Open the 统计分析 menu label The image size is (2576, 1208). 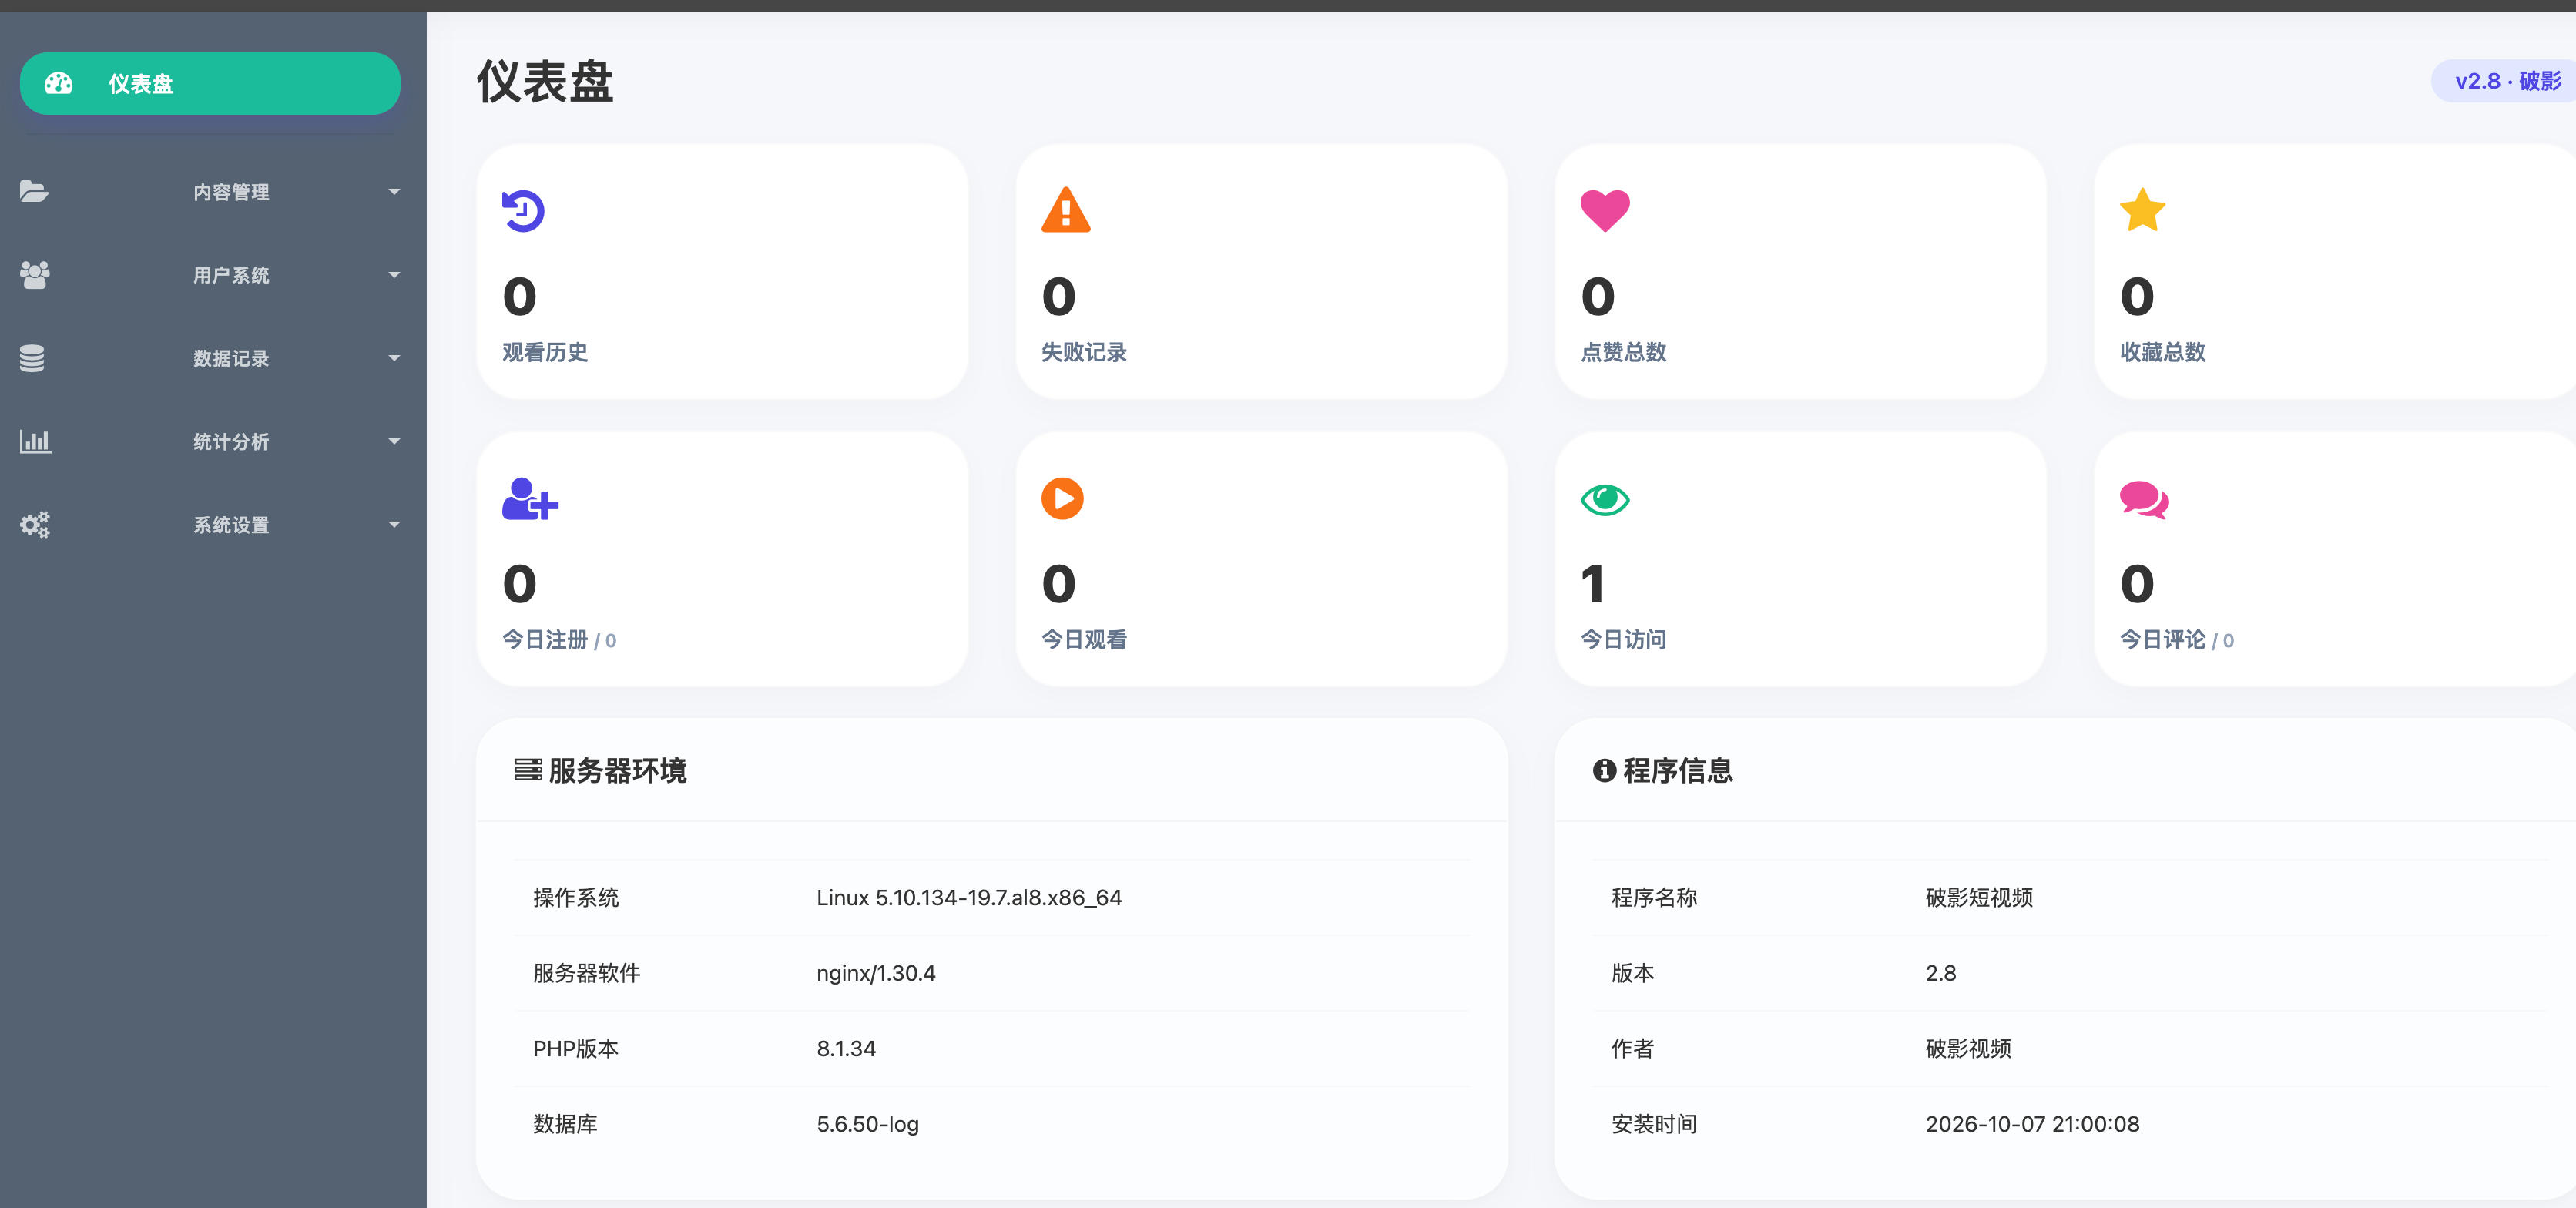[231, 441]
